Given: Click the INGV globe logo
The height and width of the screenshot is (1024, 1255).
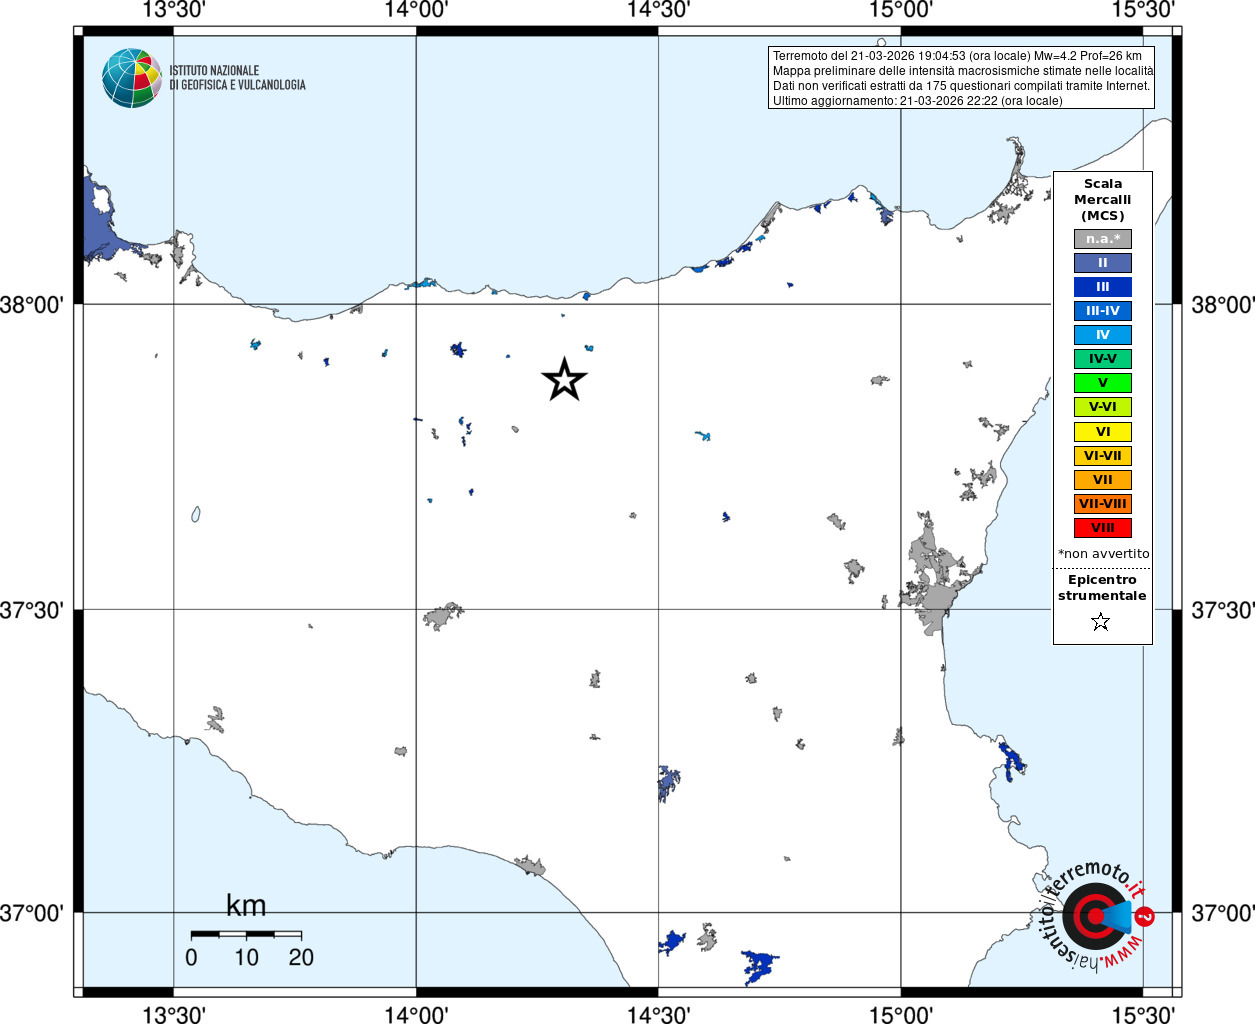Looking at the screenshot, I should tap(131, 78).
